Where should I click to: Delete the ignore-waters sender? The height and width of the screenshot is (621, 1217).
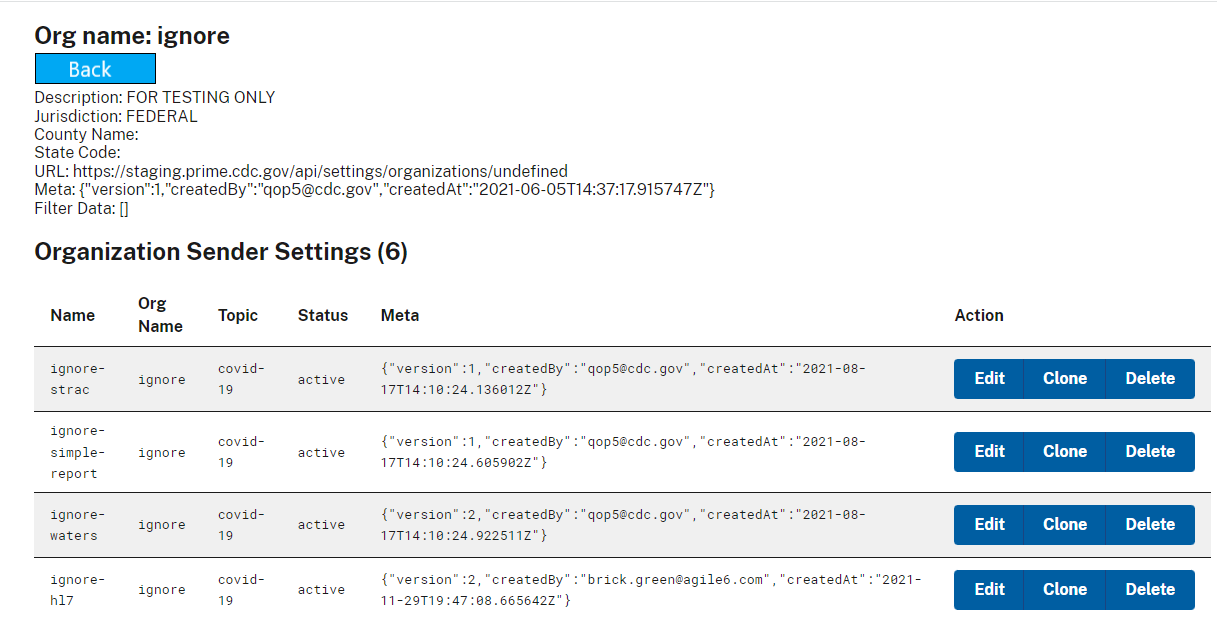coord(1150,524)
